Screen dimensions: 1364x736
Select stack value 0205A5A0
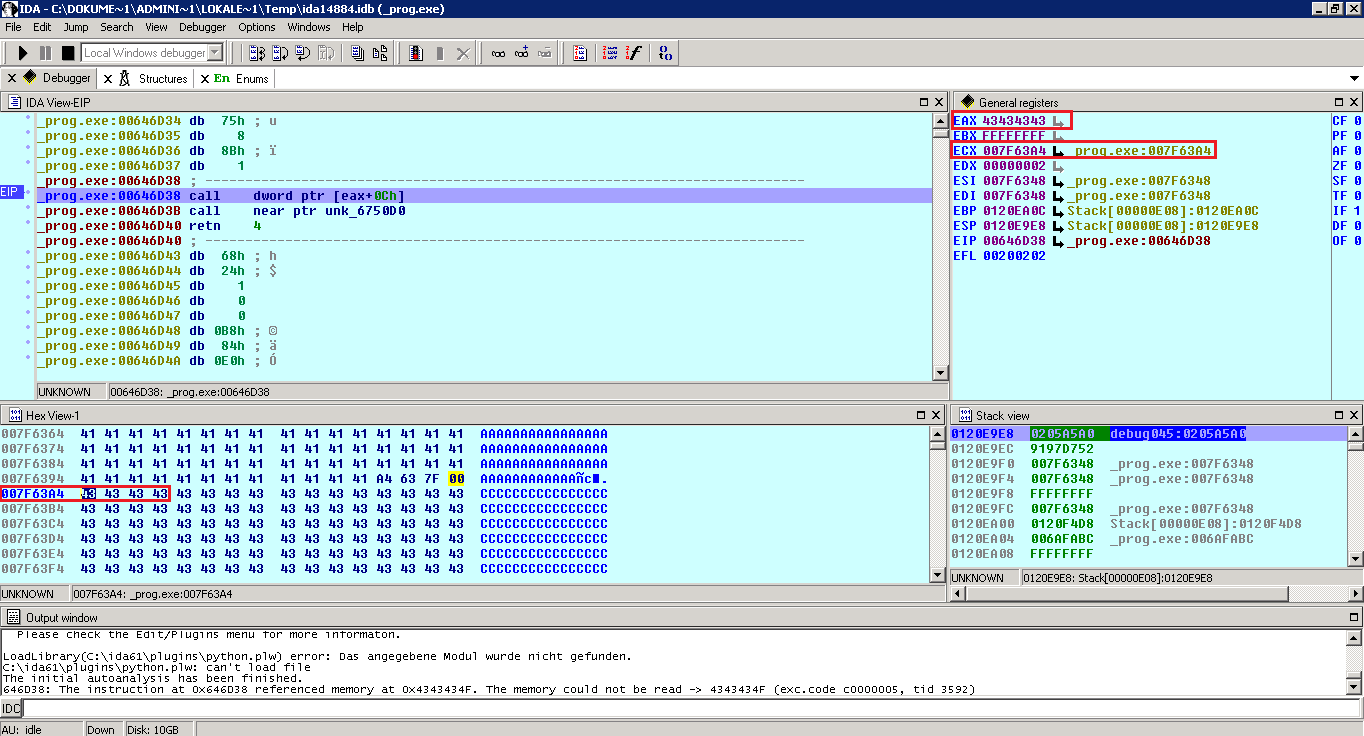pyautogui.click(x=1062, y=433)
